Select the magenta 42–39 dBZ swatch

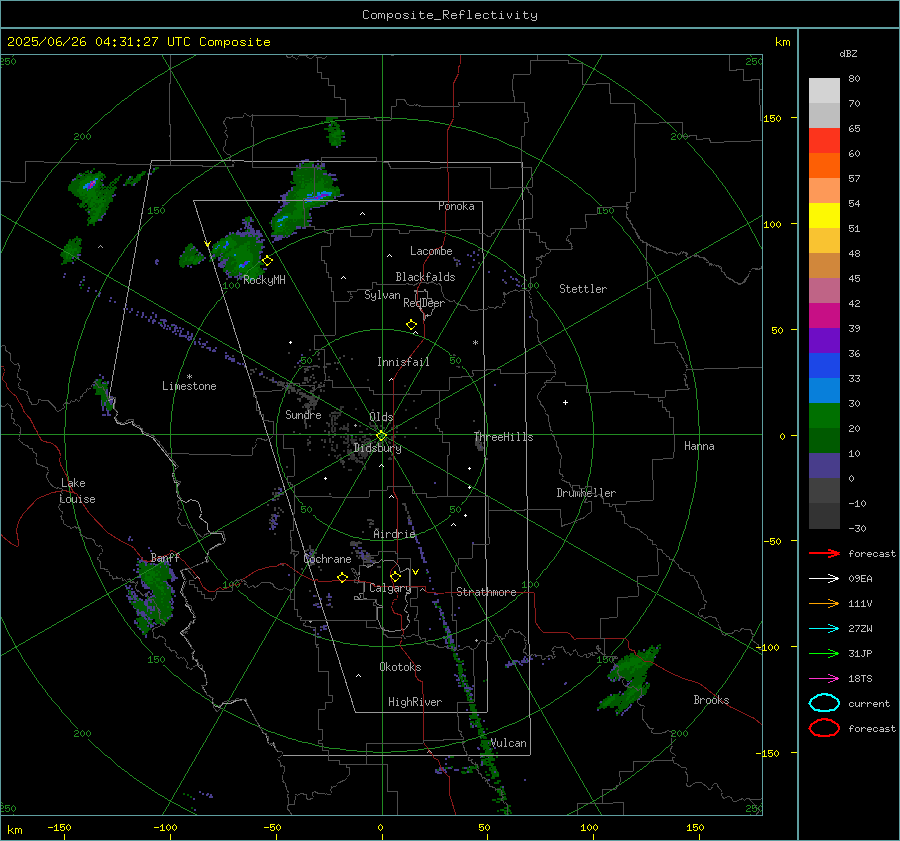click(x=824, y=316)
